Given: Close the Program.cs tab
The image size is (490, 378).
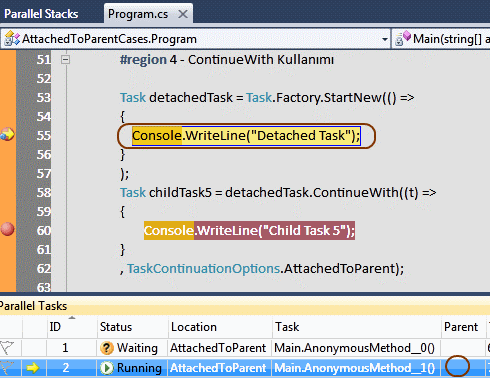Looking at the screenshot, I should tap(183, 14).
